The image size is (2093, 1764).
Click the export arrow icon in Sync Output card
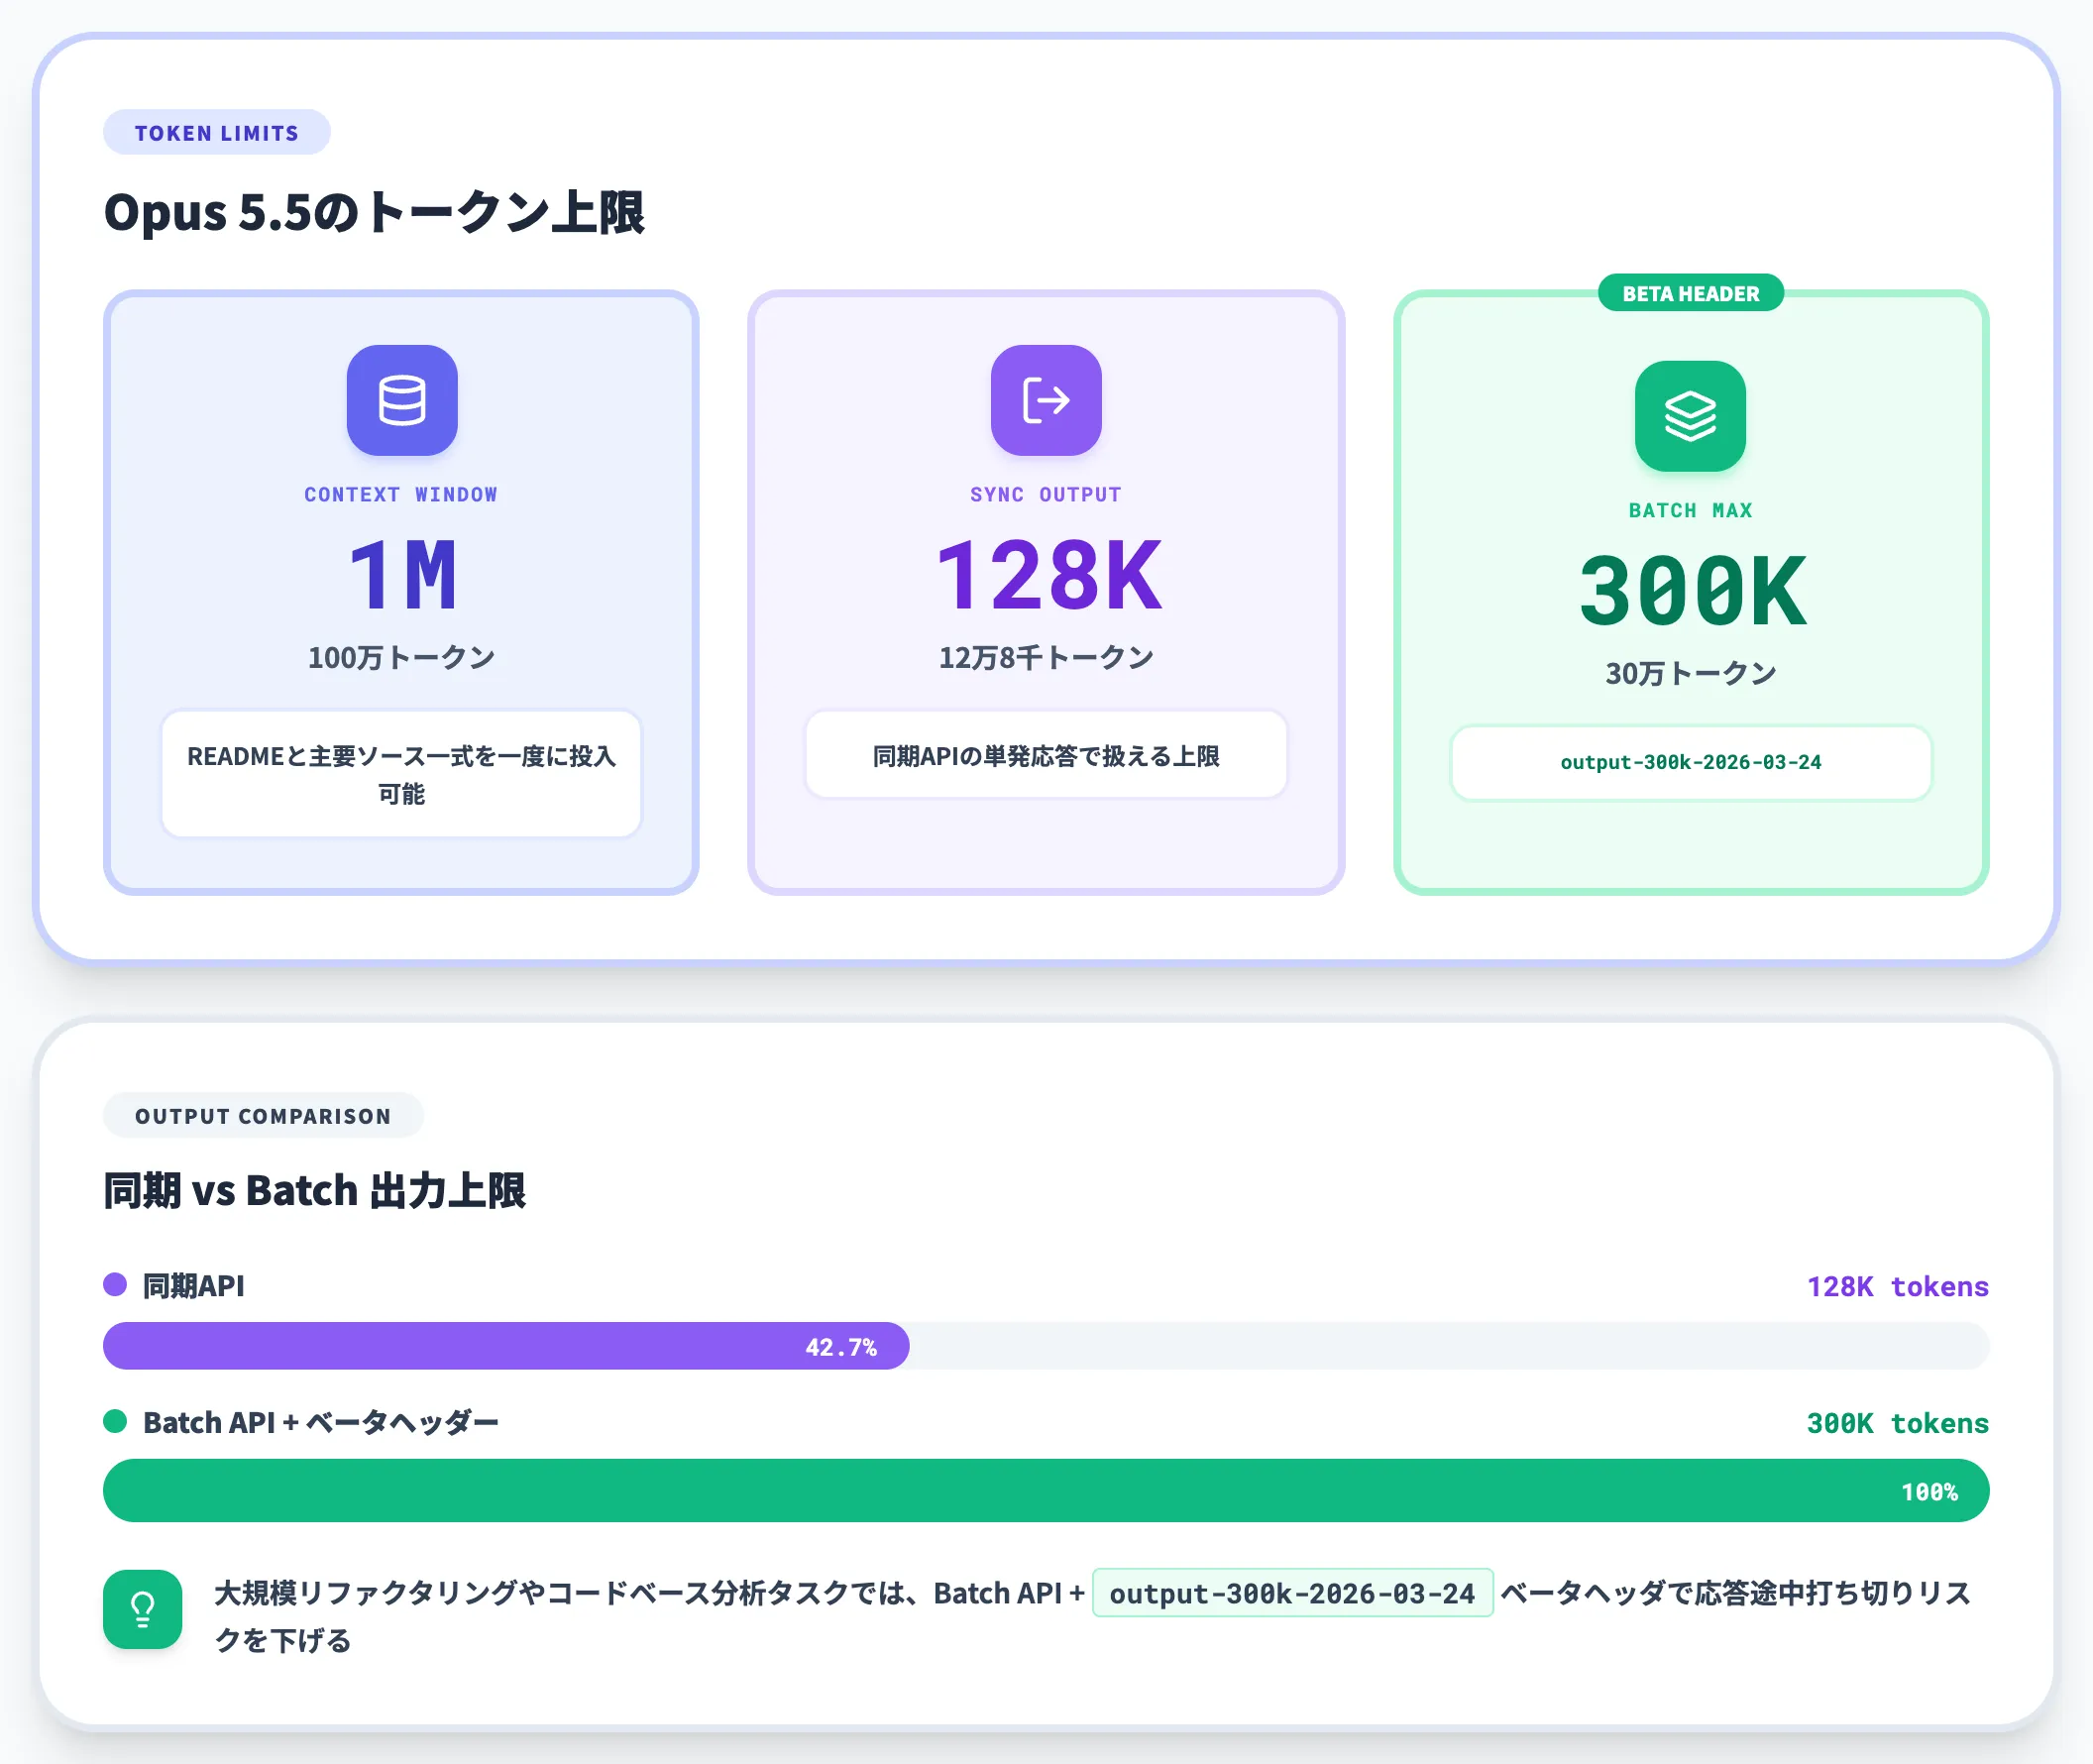click(x=1046, y=400)
